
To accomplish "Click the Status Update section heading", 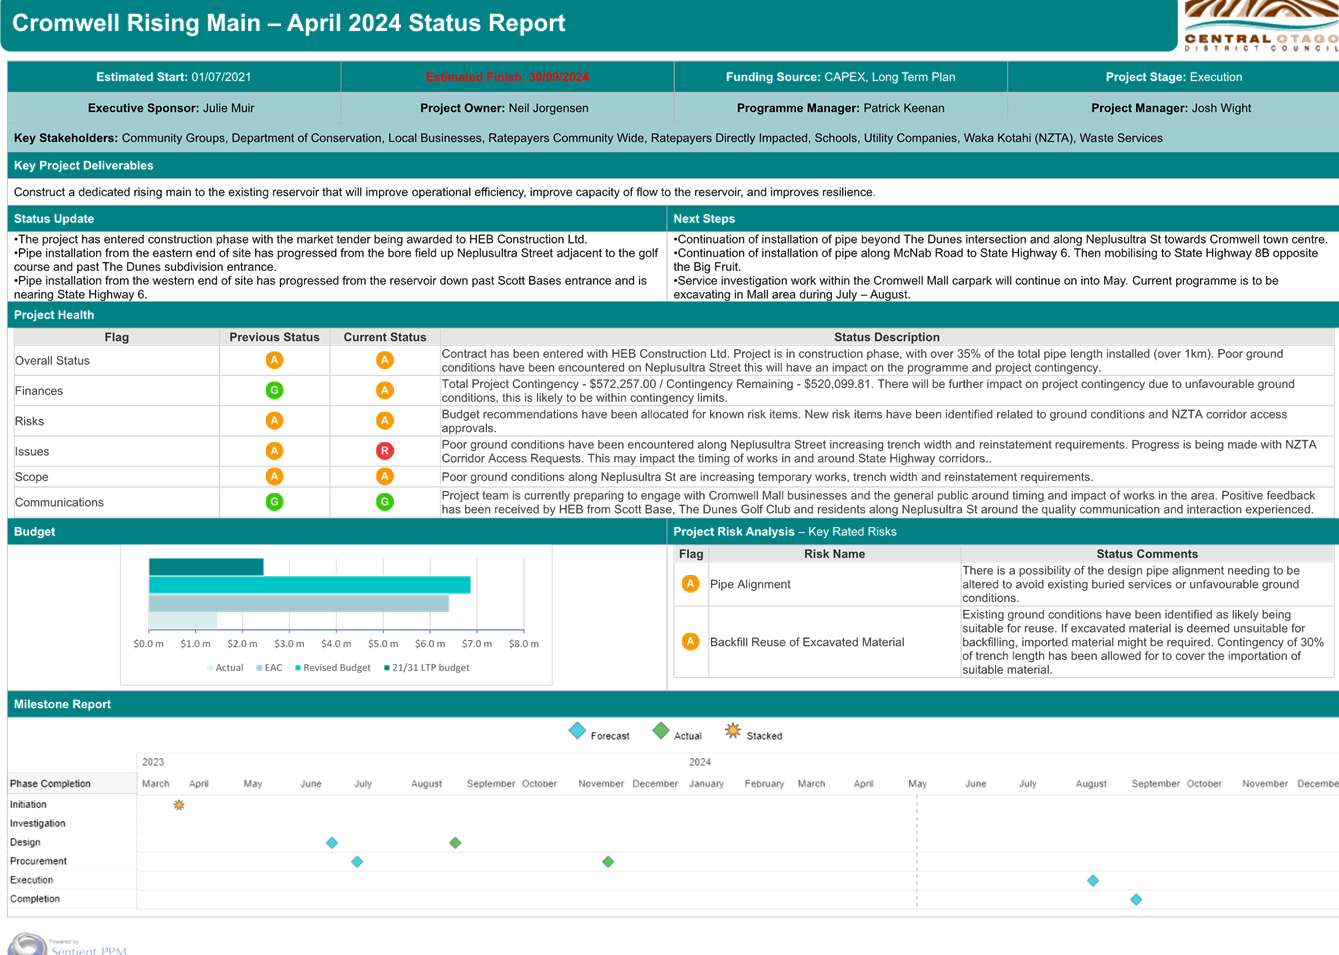I will 54,219.
